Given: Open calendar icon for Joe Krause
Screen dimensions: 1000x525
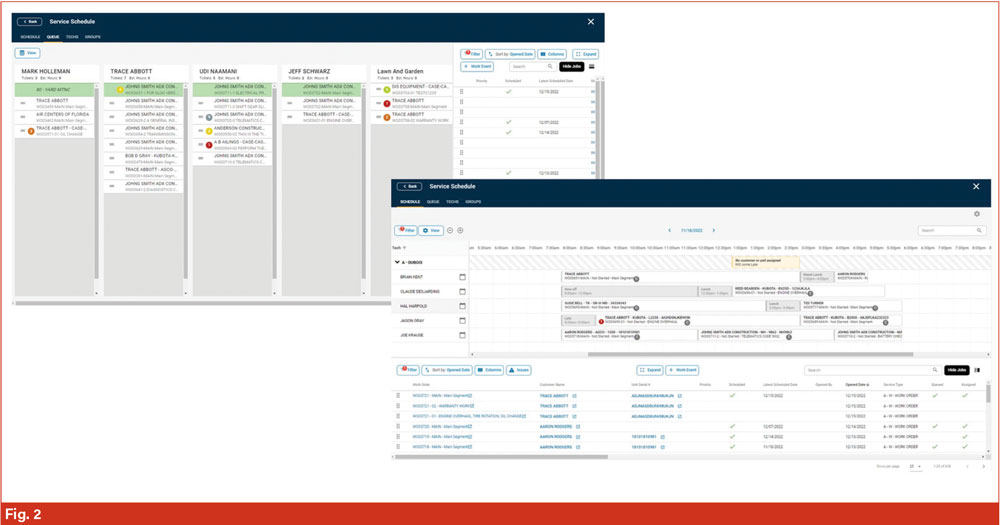Looking at the screenshot, I should (x=462, y=335).
